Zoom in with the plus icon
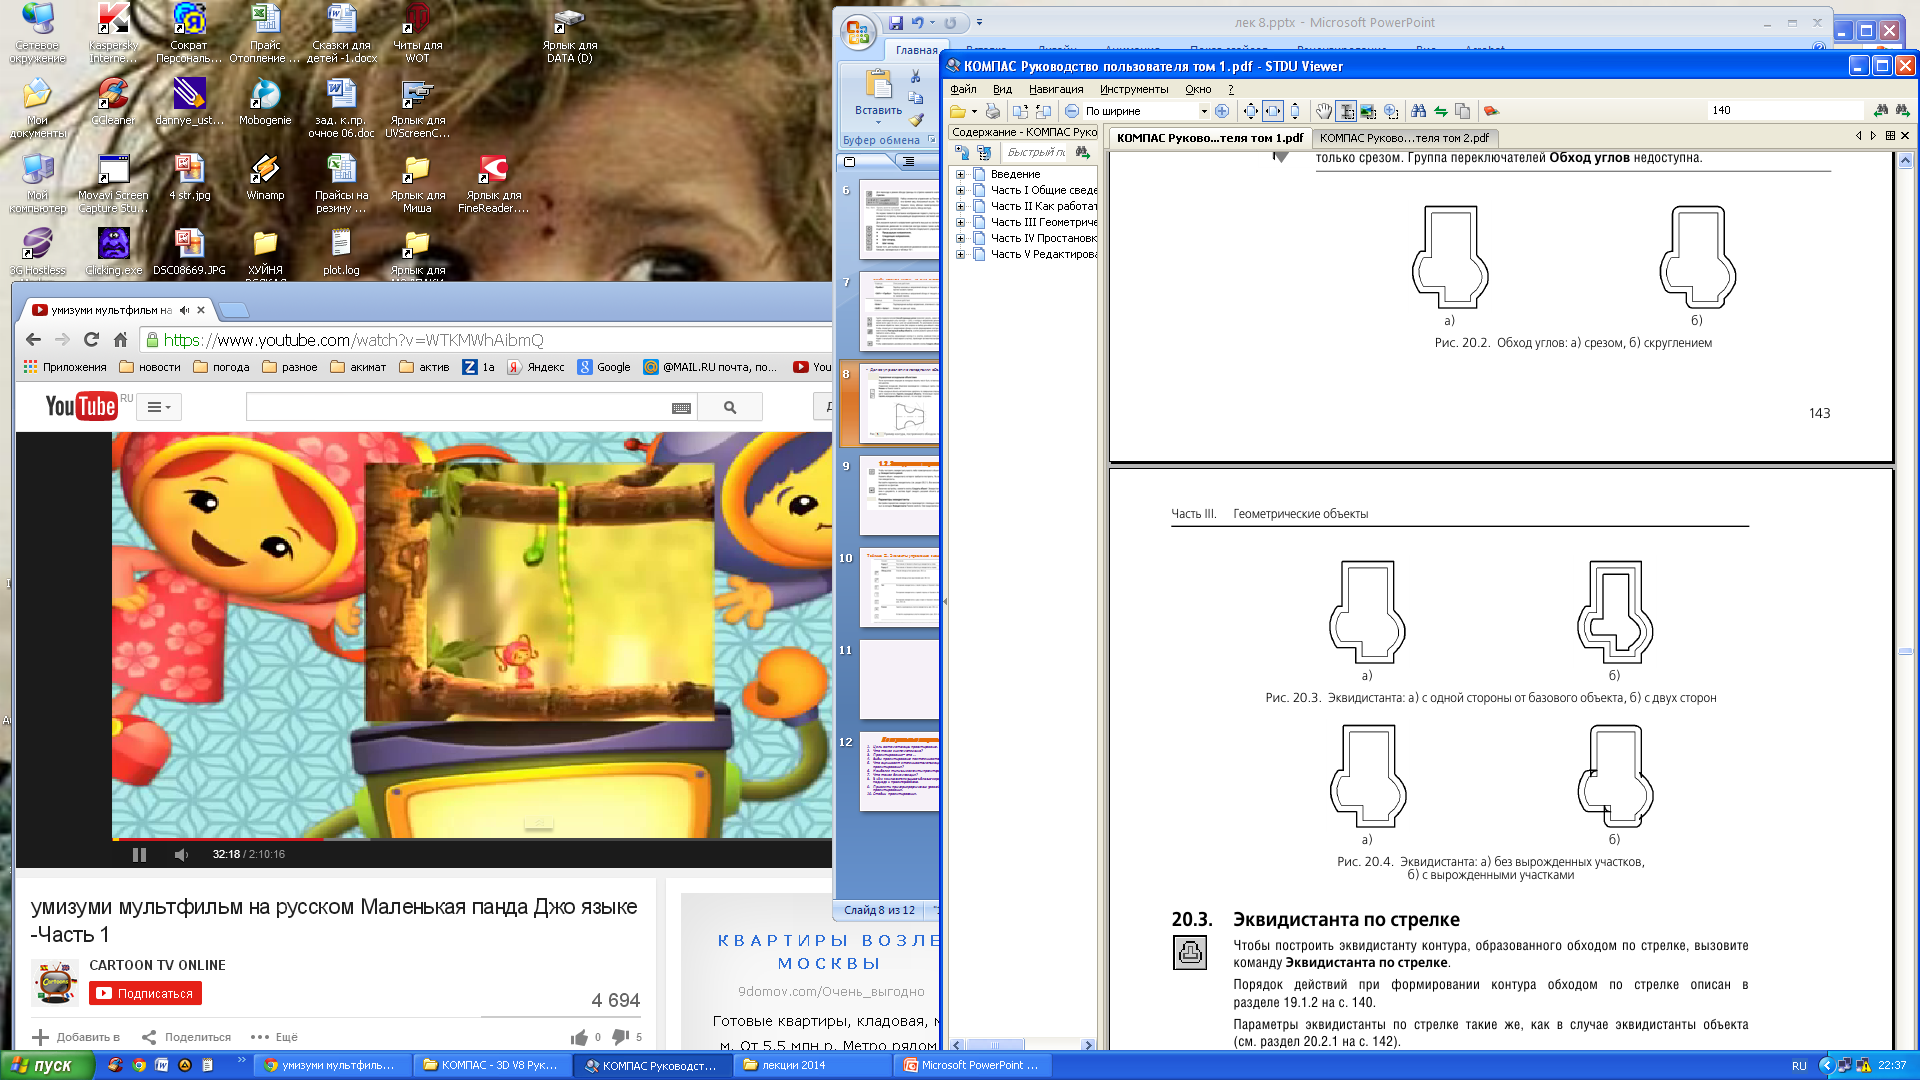1920x1080 pixels. click(x=1222, y=111)
